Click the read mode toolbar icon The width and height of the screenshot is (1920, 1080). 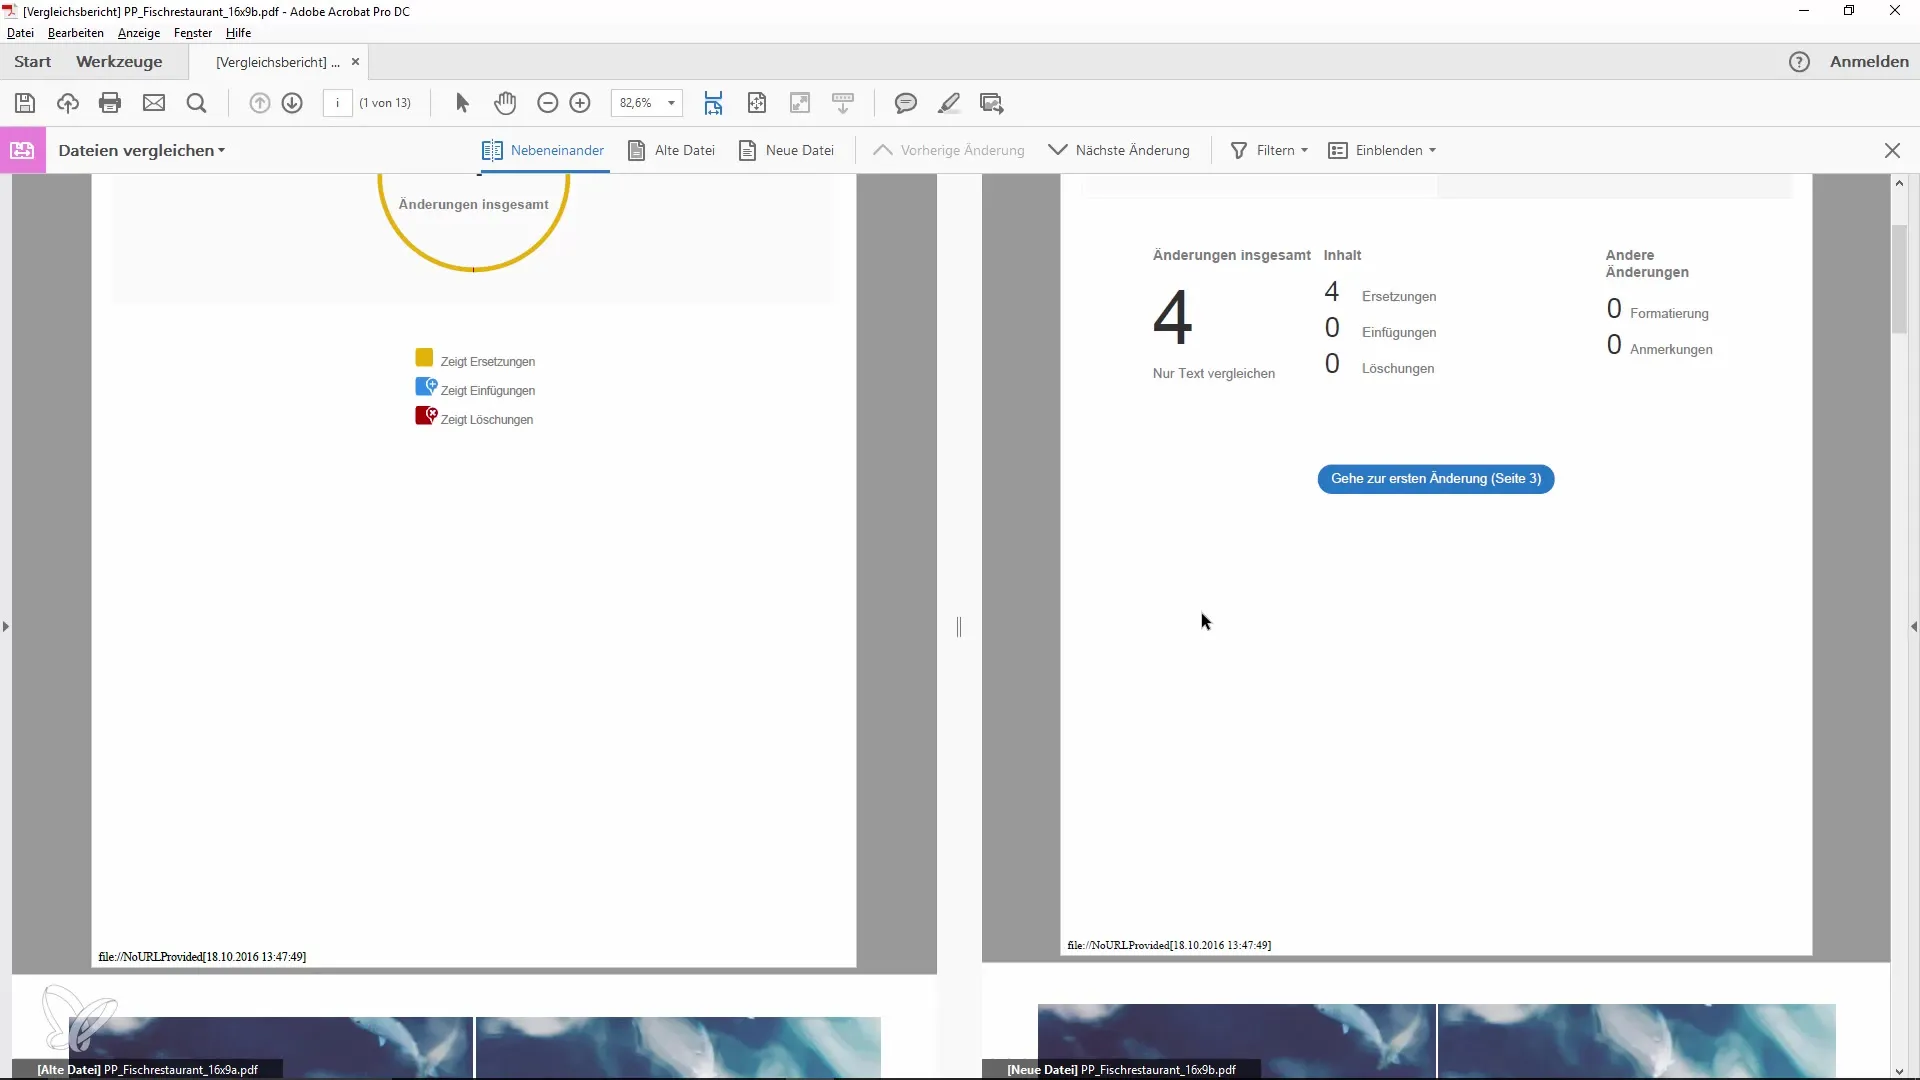[x=843, y=103]
